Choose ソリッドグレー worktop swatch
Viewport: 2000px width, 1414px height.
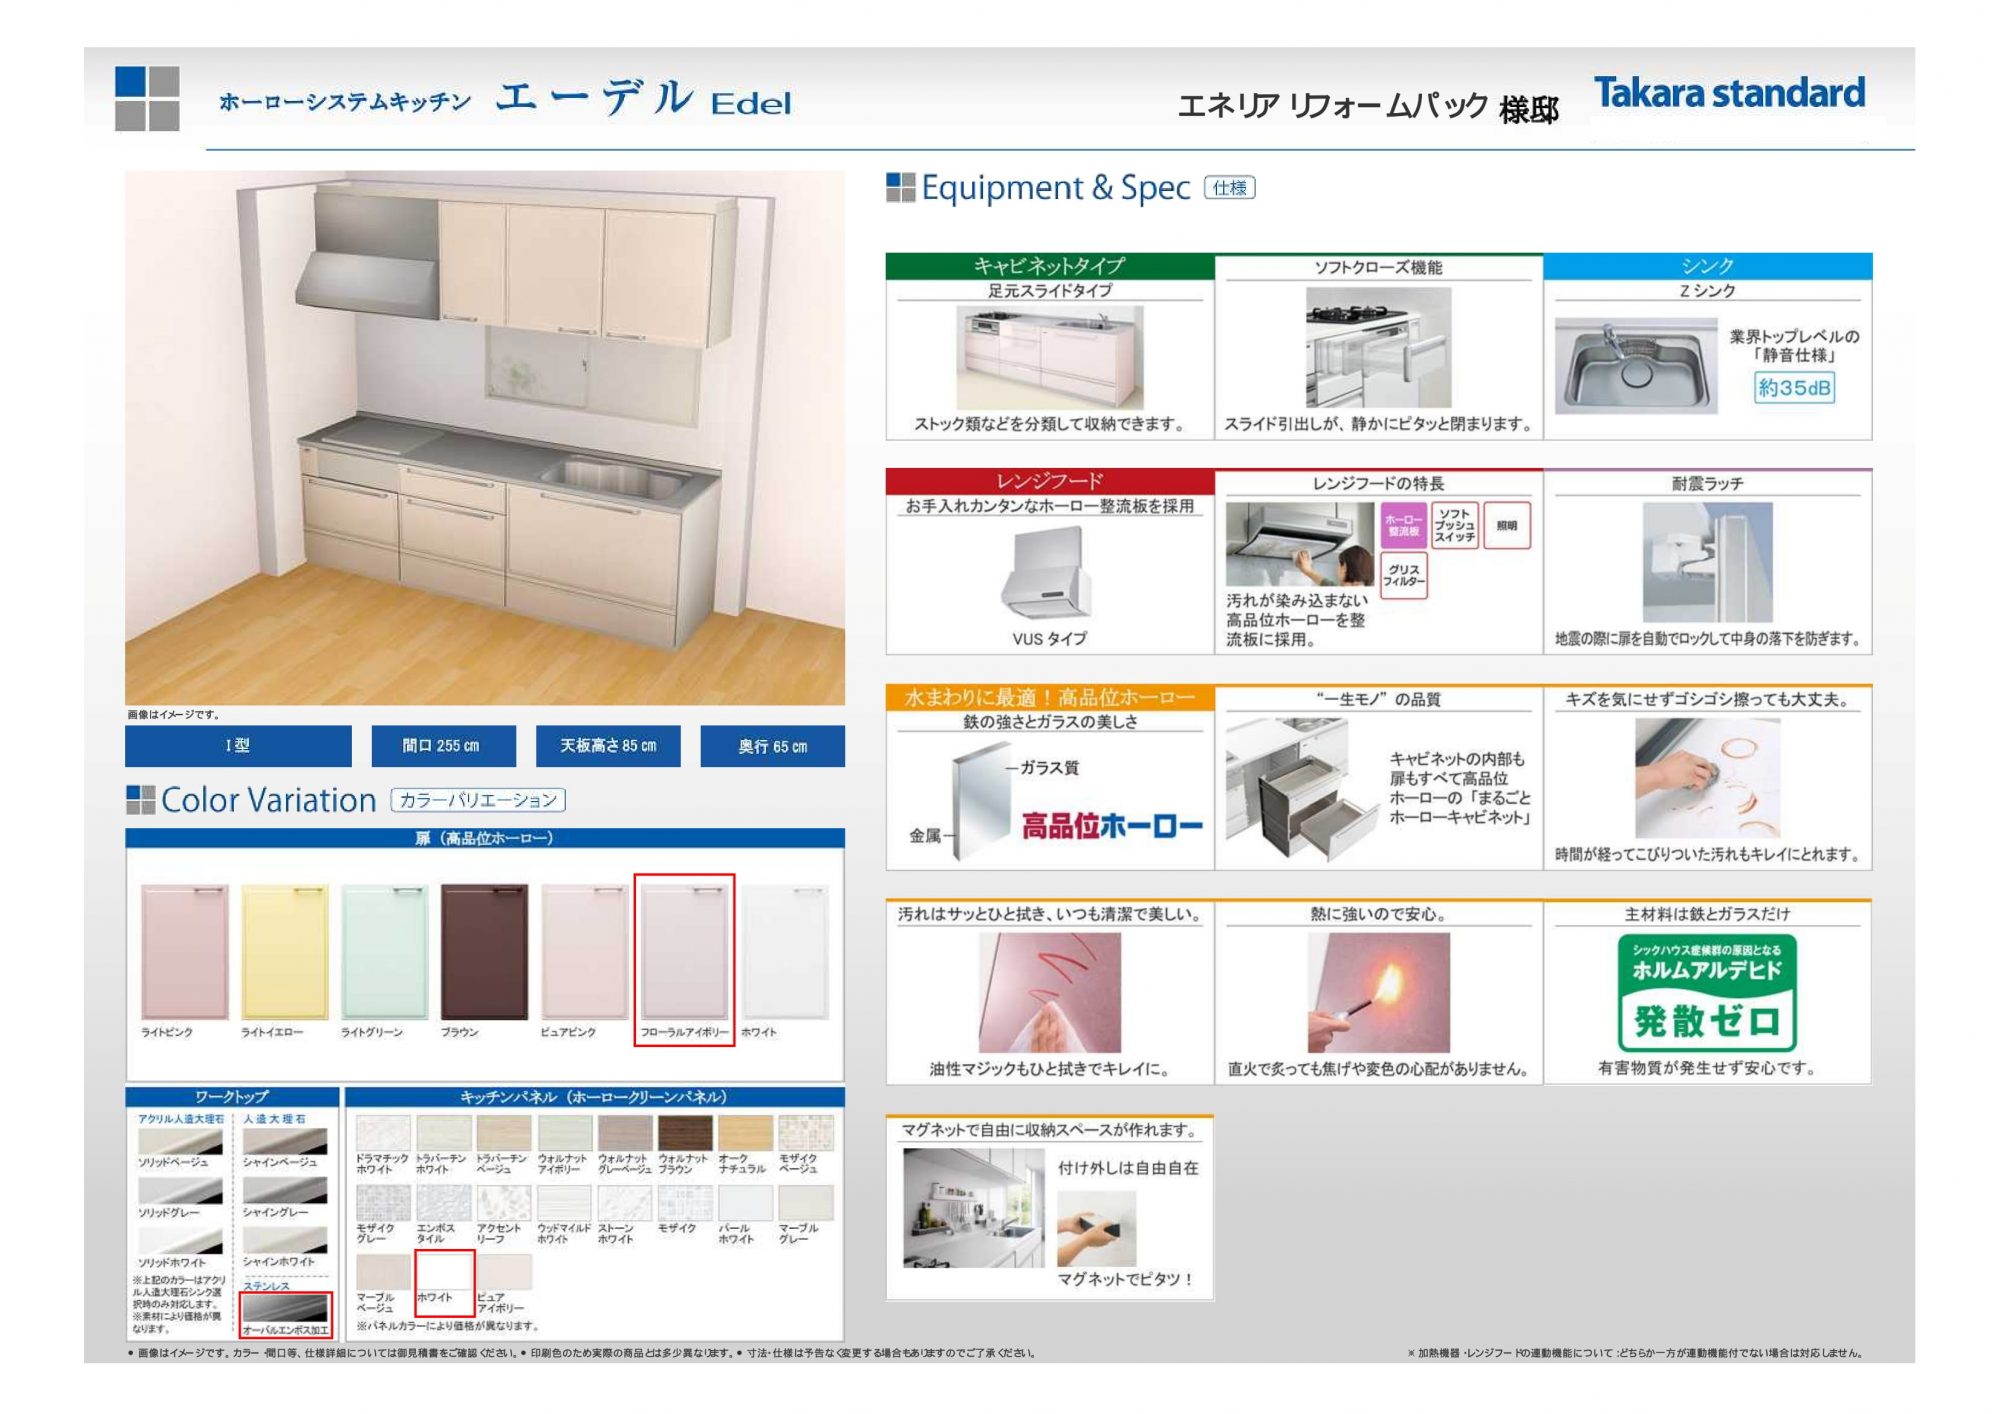(180, 1191)
